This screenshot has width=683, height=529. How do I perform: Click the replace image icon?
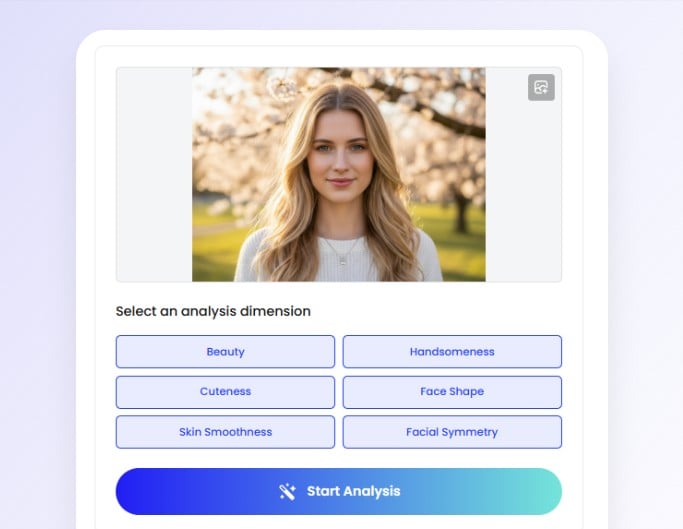[541, 87]
